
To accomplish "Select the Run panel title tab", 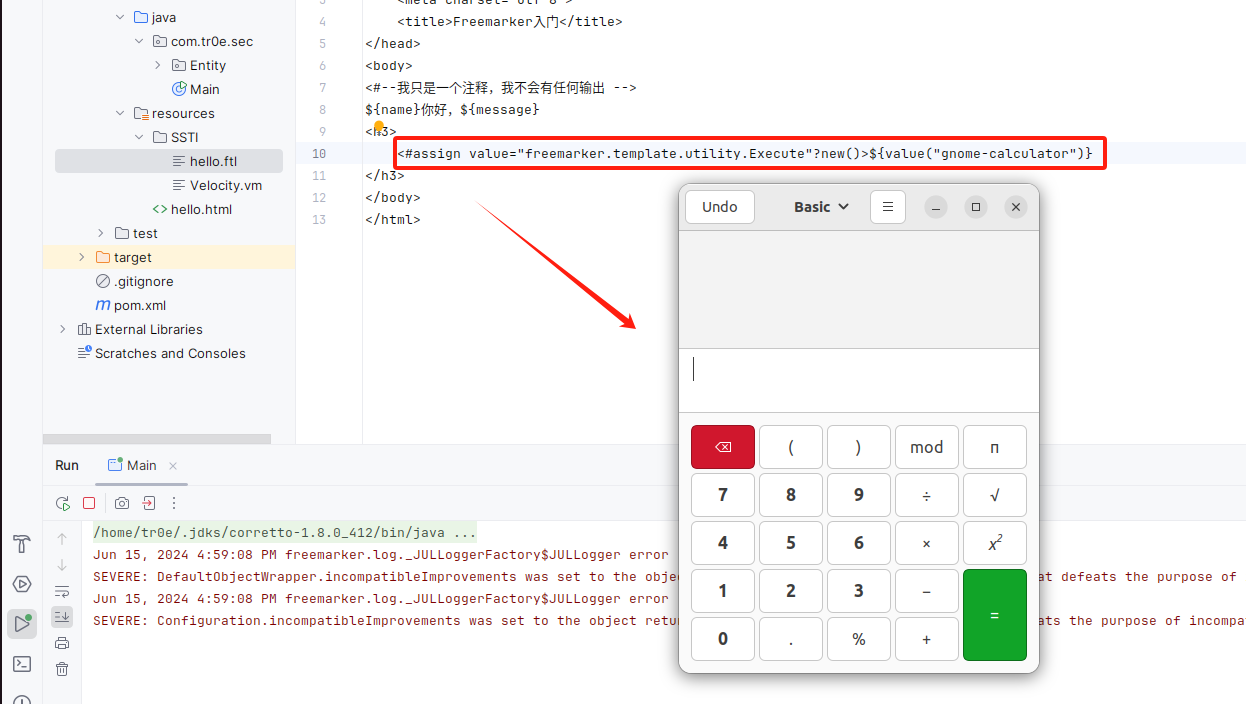I will (67, 465).
